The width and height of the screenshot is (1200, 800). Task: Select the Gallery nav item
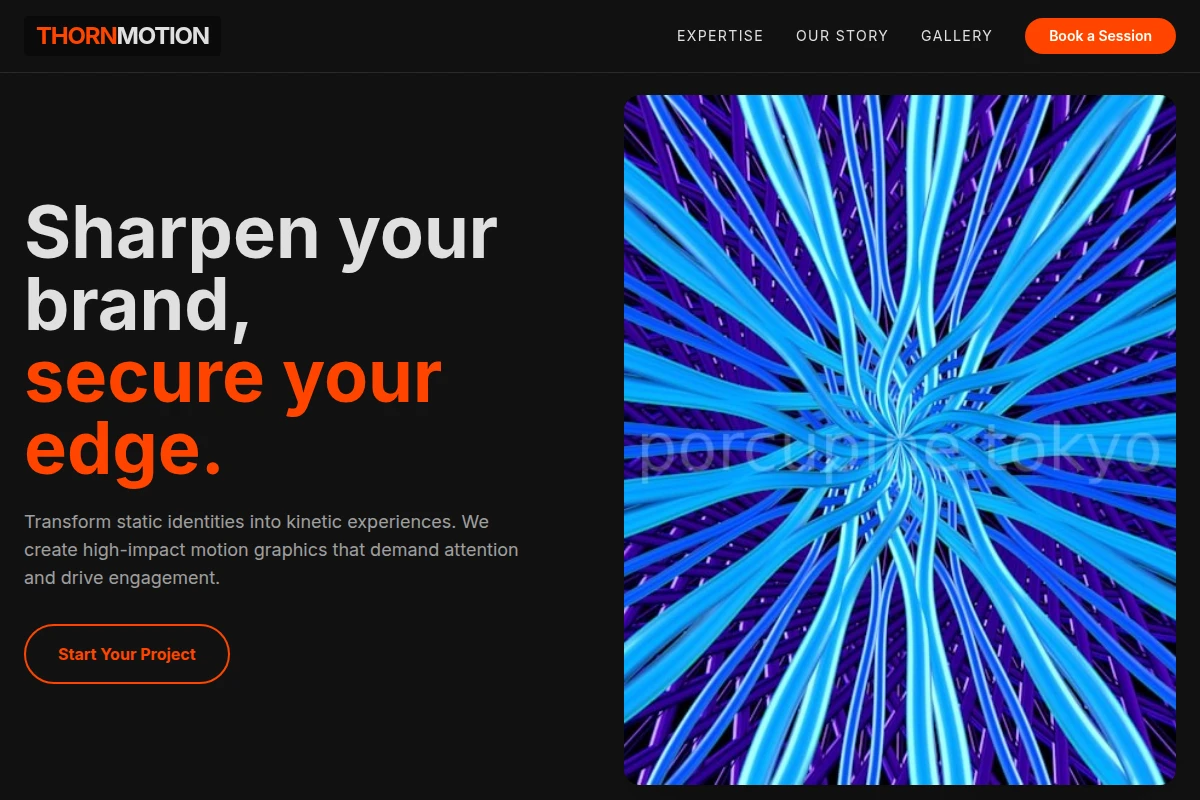[x=957, y=36]
